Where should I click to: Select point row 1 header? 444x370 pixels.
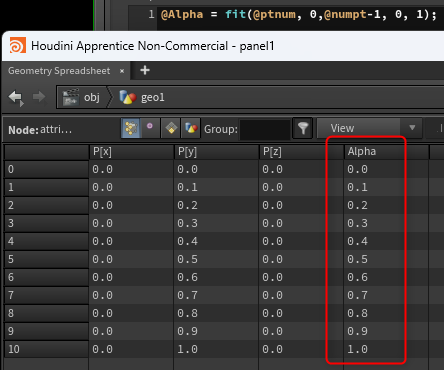46,187
